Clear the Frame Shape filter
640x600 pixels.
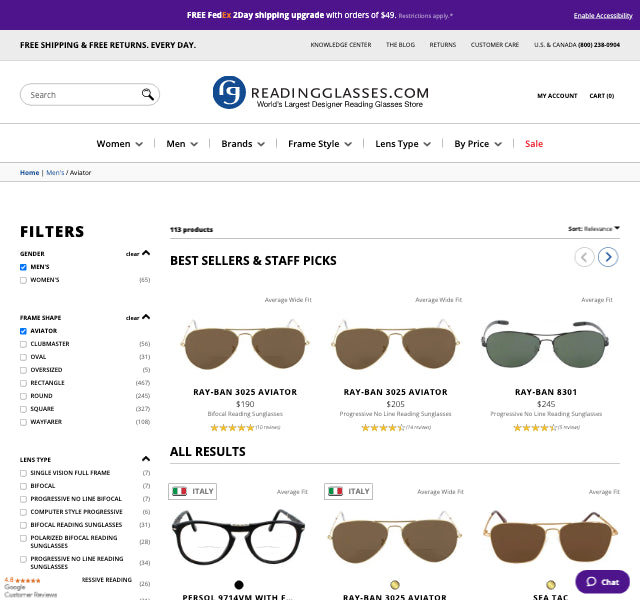[132, 318]
